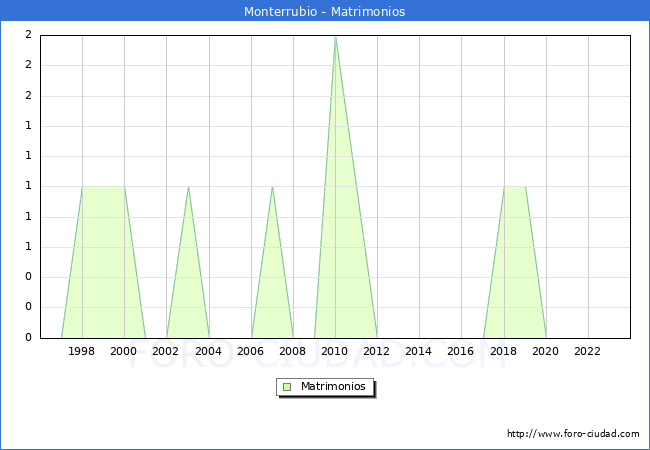Image resolution: width=650 pixels, height=450 pixels.
Task: Click the 2014 x-axis label
Action: coord(419,351)
